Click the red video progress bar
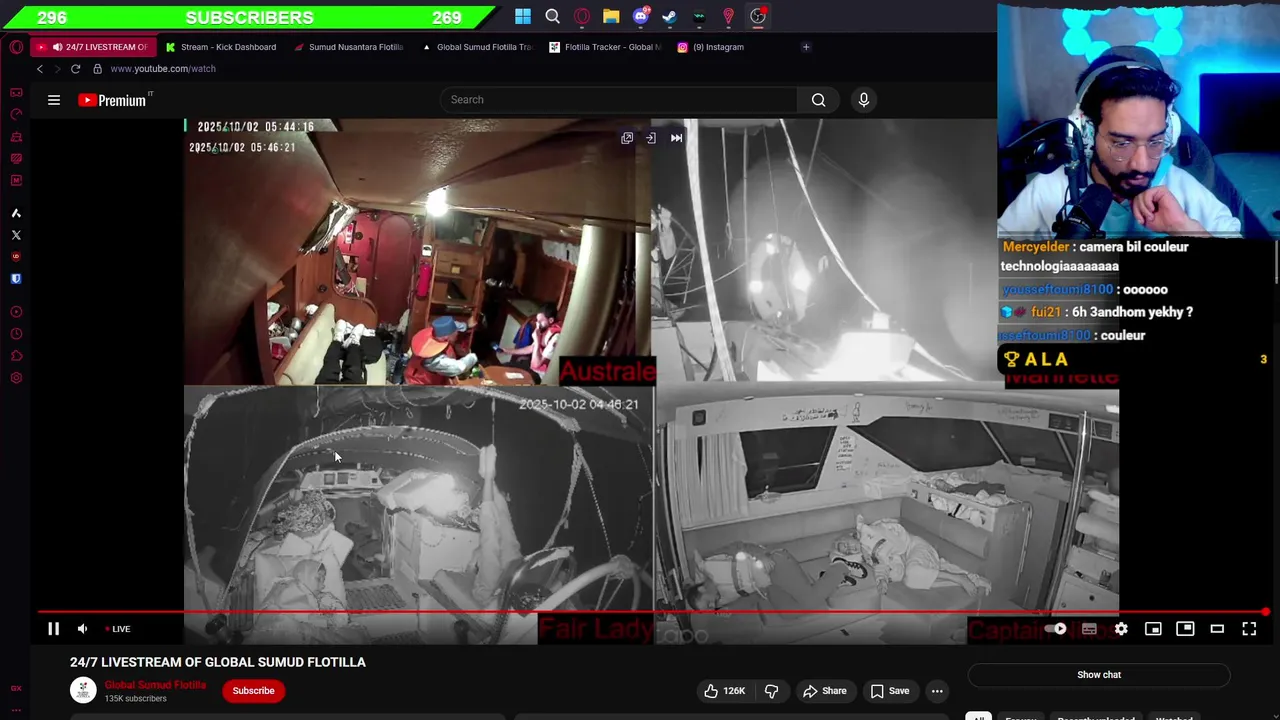The width and height of the screenshot is (1280, 720). (x=652, y=612)
